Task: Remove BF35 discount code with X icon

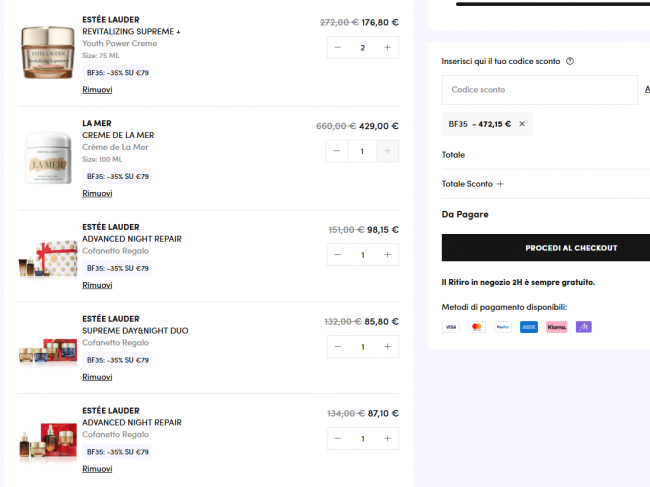Action: (x=522, y=124)
